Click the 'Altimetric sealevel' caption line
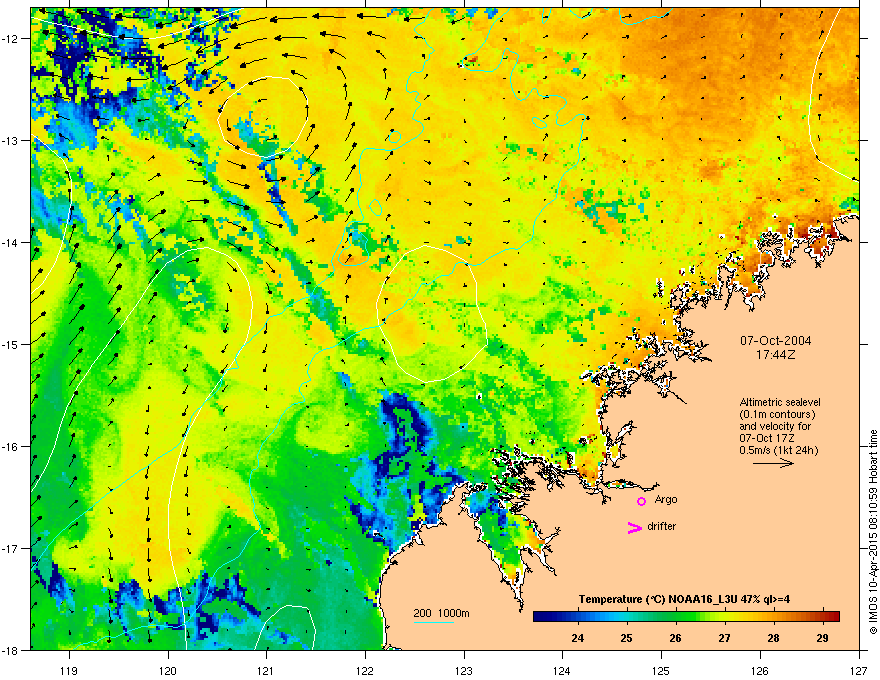880x680 pixels. 780,402
